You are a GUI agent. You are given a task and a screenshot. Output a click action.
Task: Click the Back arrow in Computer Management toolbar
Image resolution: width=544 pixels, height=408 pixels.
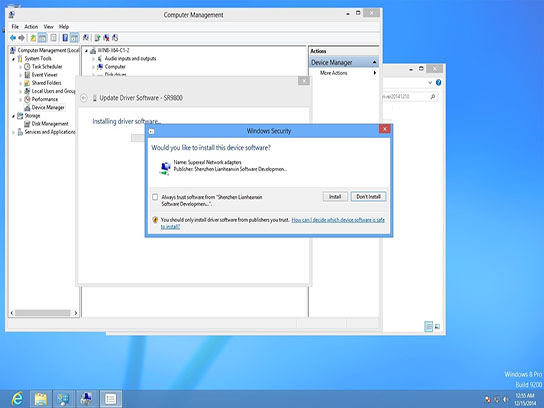(x=13, y=38)
